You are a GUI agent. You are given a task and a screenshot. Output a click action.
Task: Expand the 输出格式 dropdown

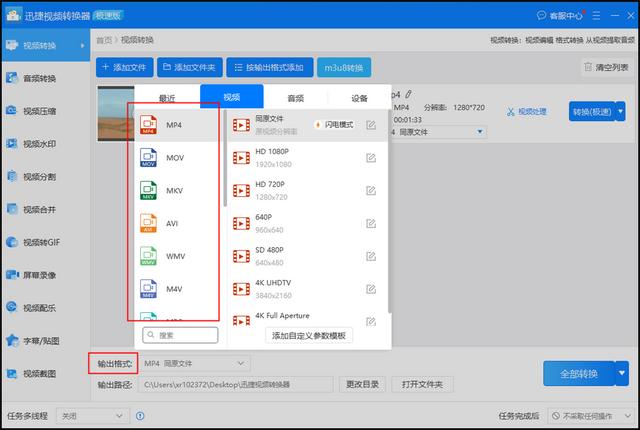(194, 364)
